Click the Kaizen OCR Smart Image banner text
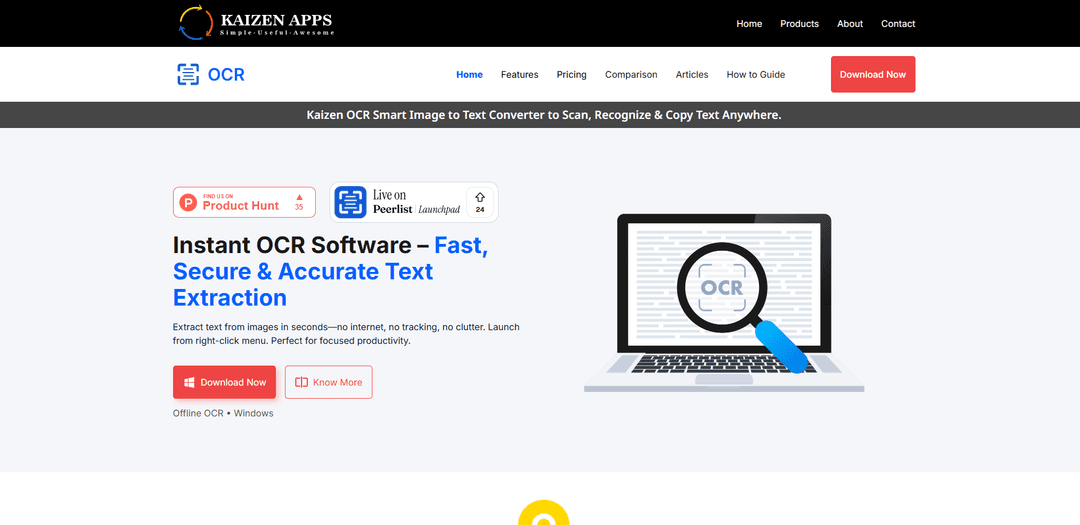Viewport: 1080px width, 525px height. tap(543, 115)
